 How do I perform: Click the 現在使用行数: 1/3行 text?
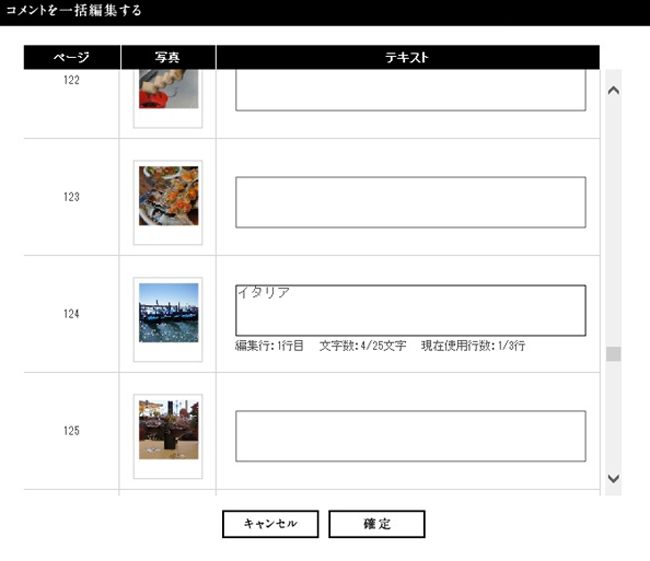click(473, 345)
